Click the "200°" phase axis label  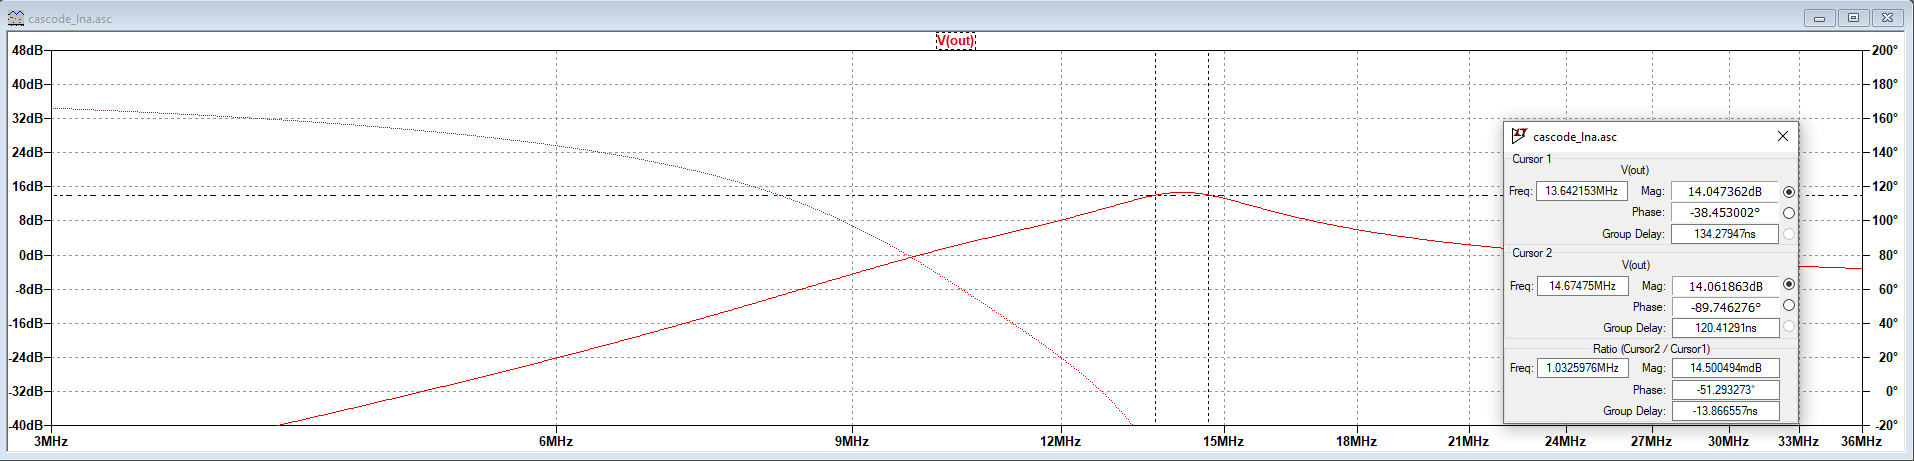(x=1884, y=50)
